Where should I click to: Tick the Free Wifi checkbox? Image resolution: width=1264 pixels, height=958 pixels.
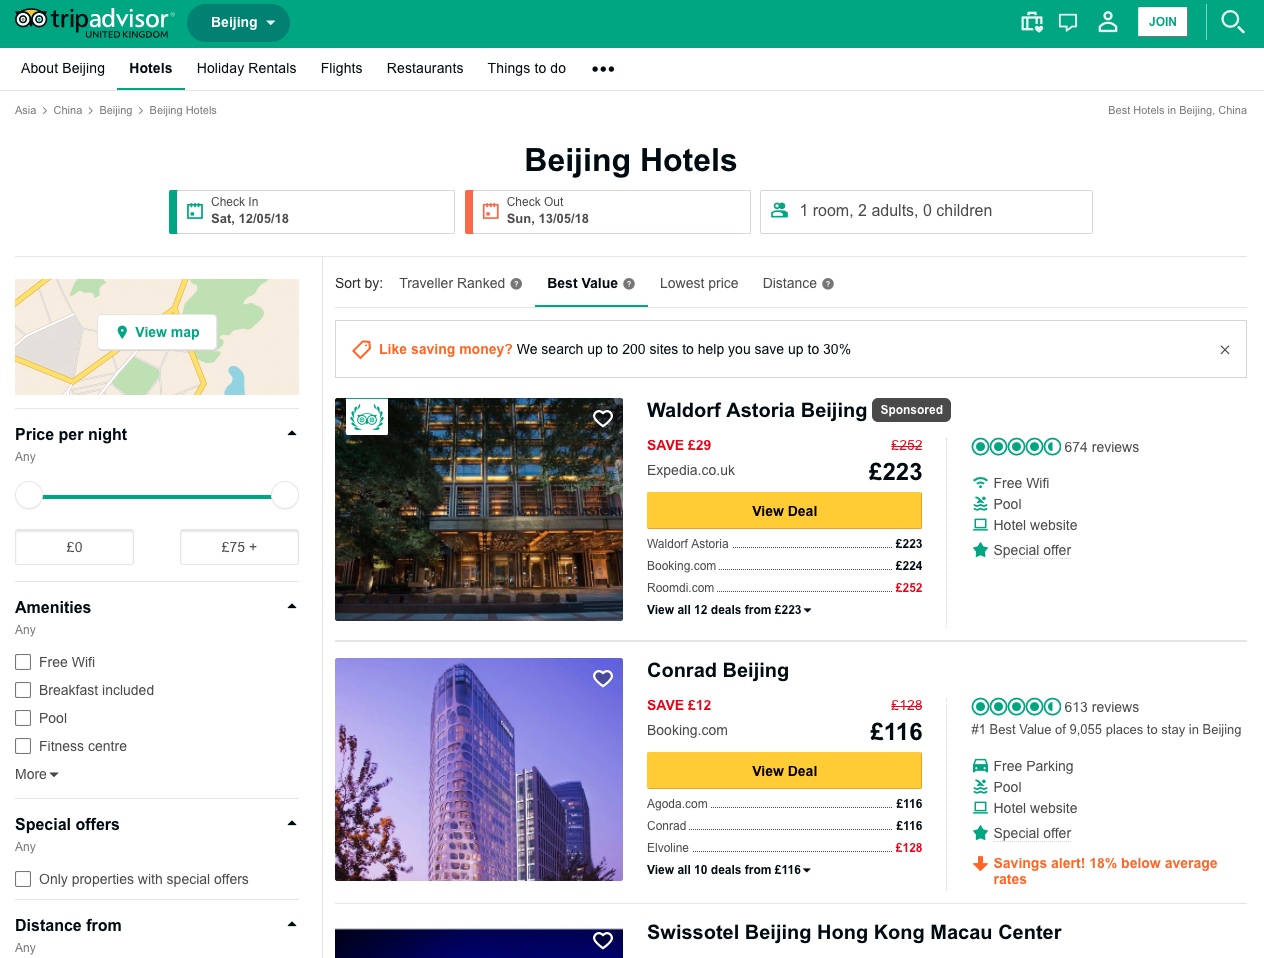23,662
